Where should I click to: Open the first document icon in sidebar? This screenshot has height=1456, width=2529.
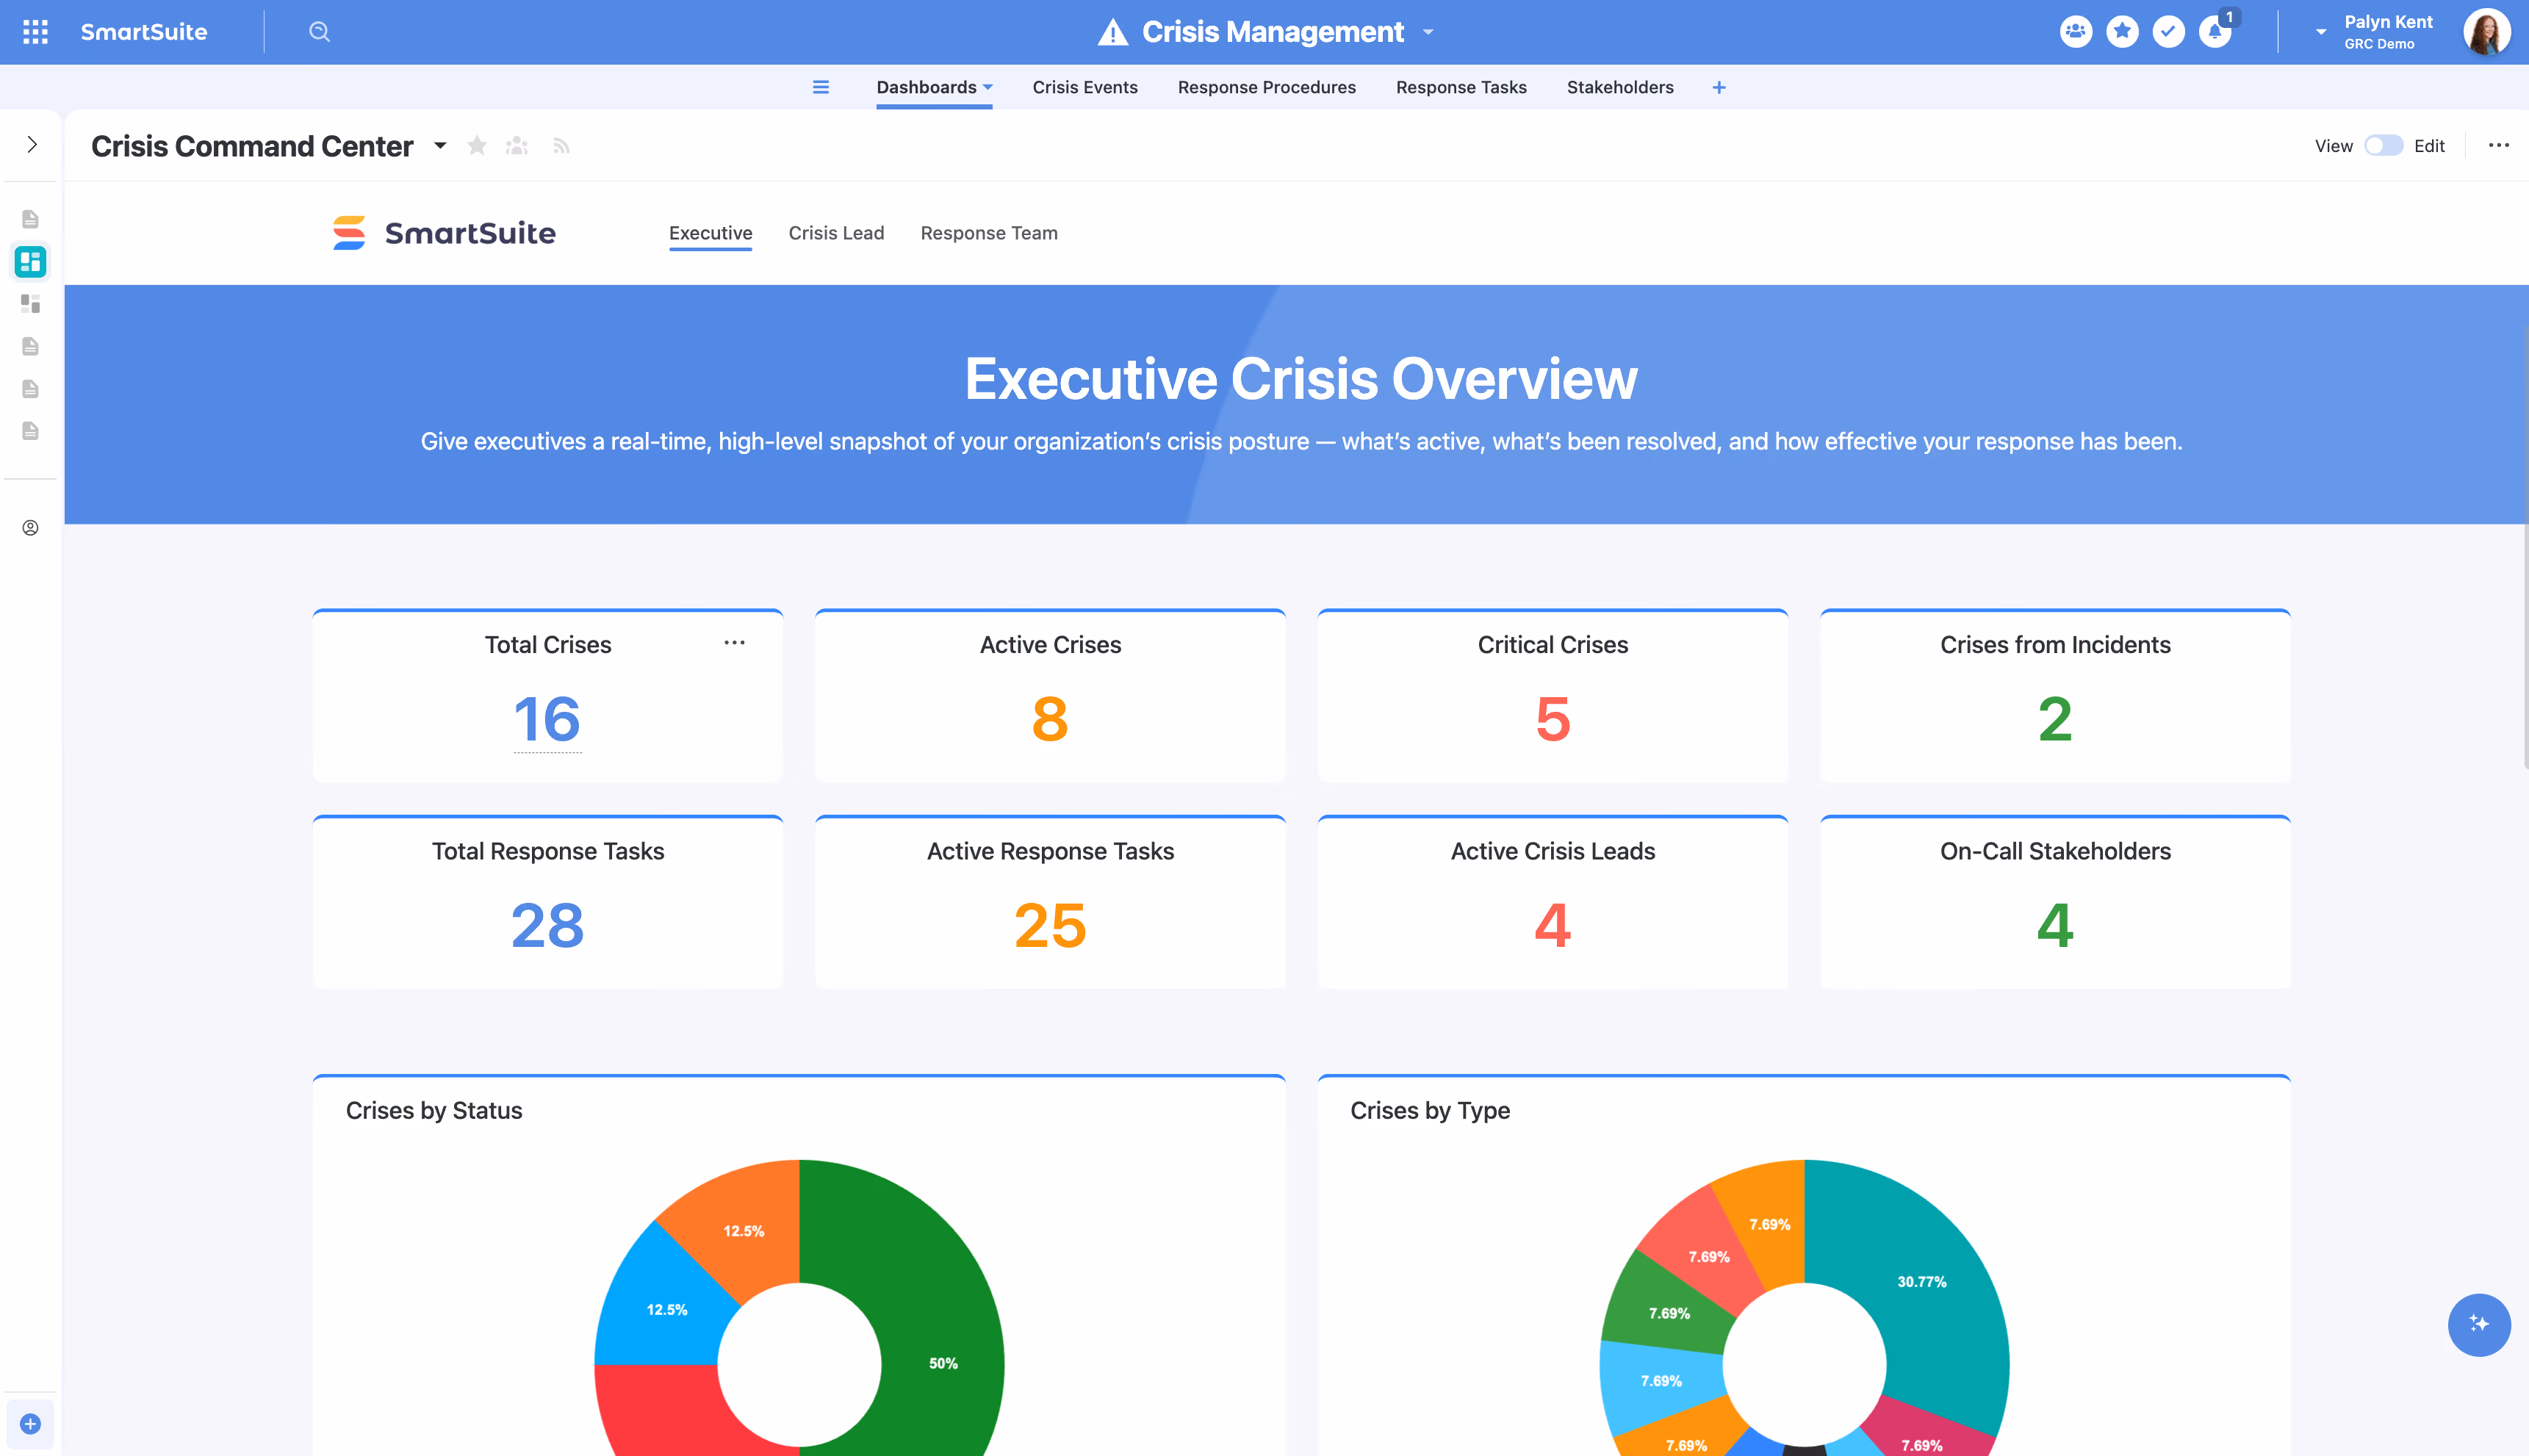[31, 219]
